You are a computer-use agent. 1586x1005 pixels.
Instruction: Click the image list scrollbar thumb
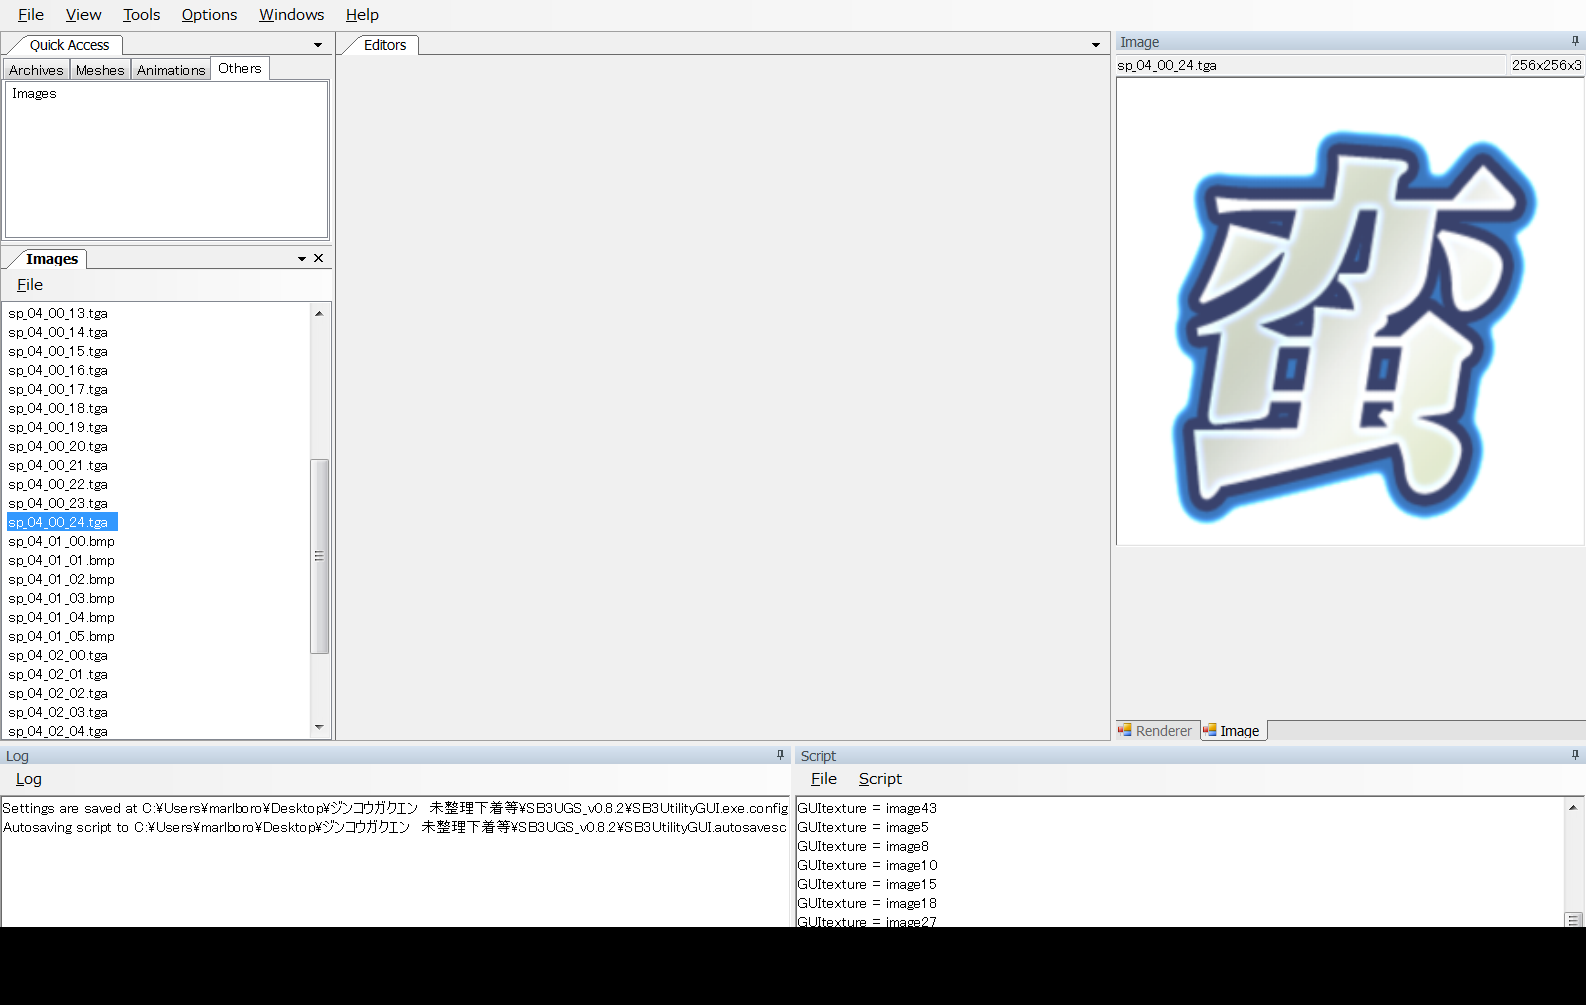[x=319, y=556]
